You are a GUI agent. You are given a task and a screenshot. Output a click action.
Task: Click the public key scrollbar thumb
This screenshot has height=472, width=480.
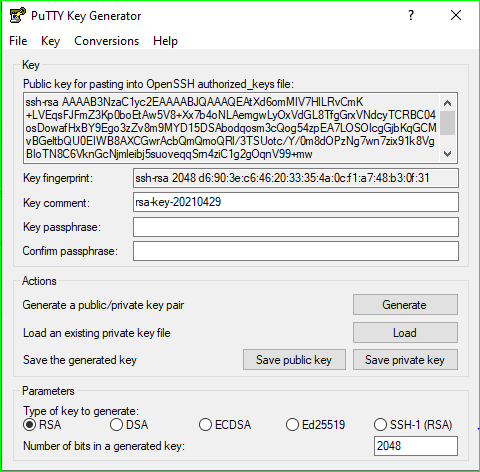pyautogui.click(x=447, y=123)
